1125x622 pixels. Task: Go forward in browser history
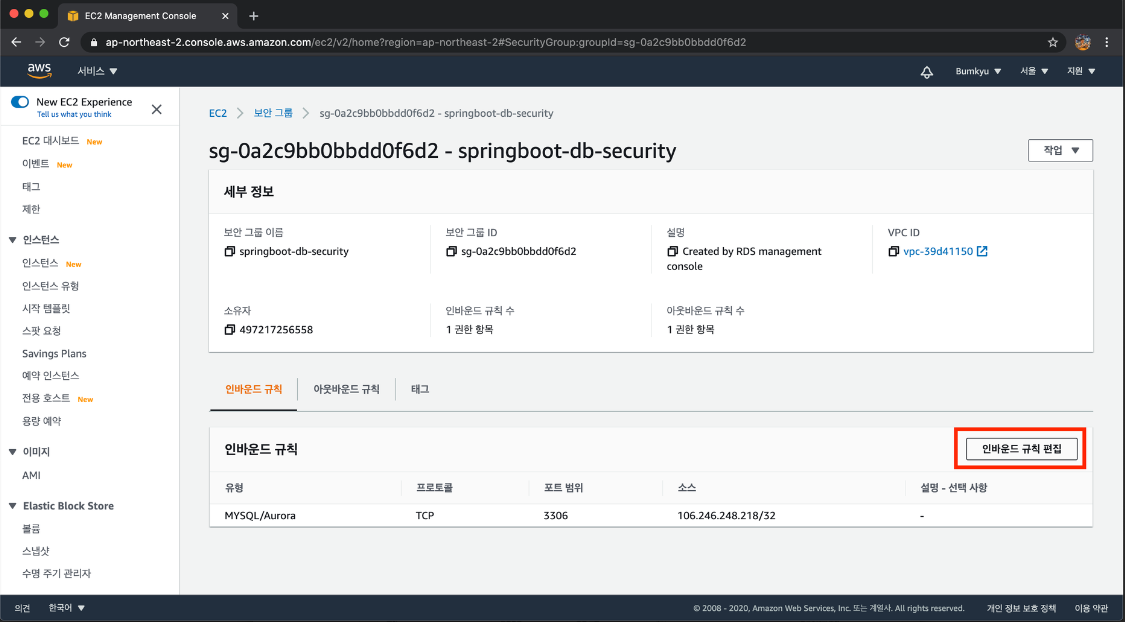pyautogui.click(x=39, y=42)
